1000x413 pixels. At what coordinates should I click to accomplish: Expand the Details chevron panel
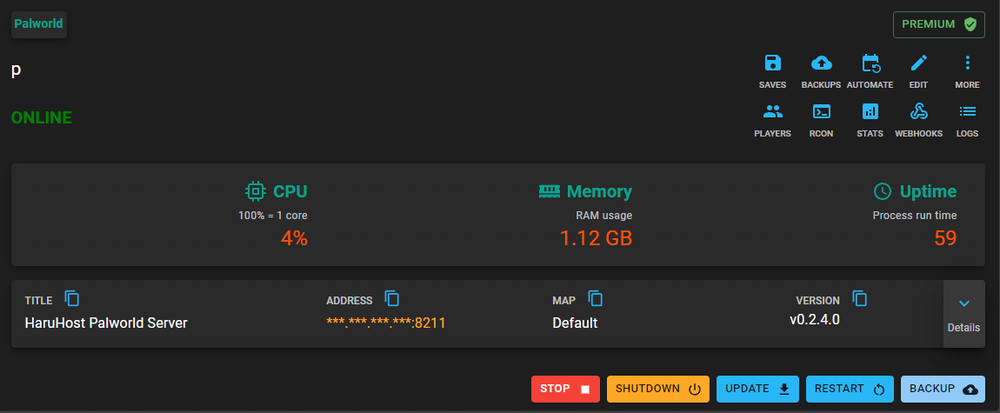964,314
